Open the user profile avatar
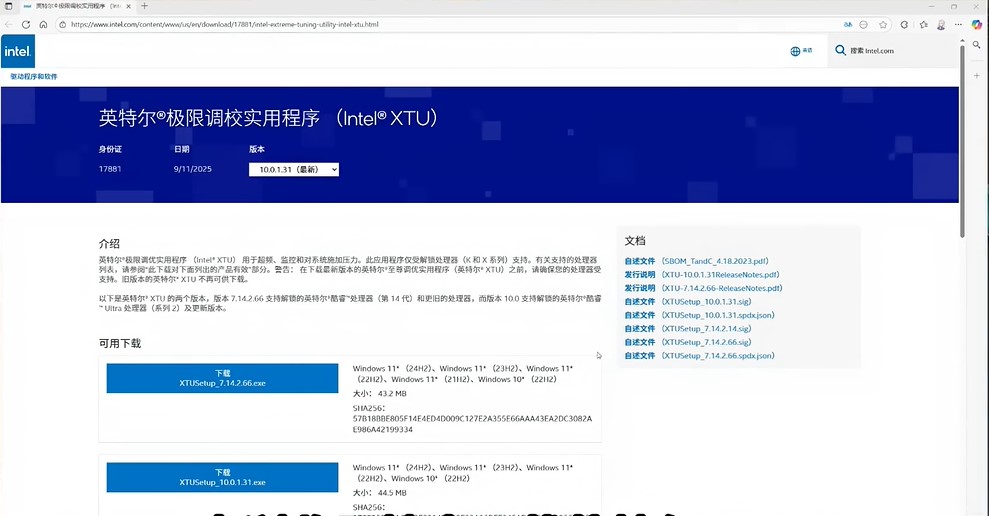 (941, 25)
